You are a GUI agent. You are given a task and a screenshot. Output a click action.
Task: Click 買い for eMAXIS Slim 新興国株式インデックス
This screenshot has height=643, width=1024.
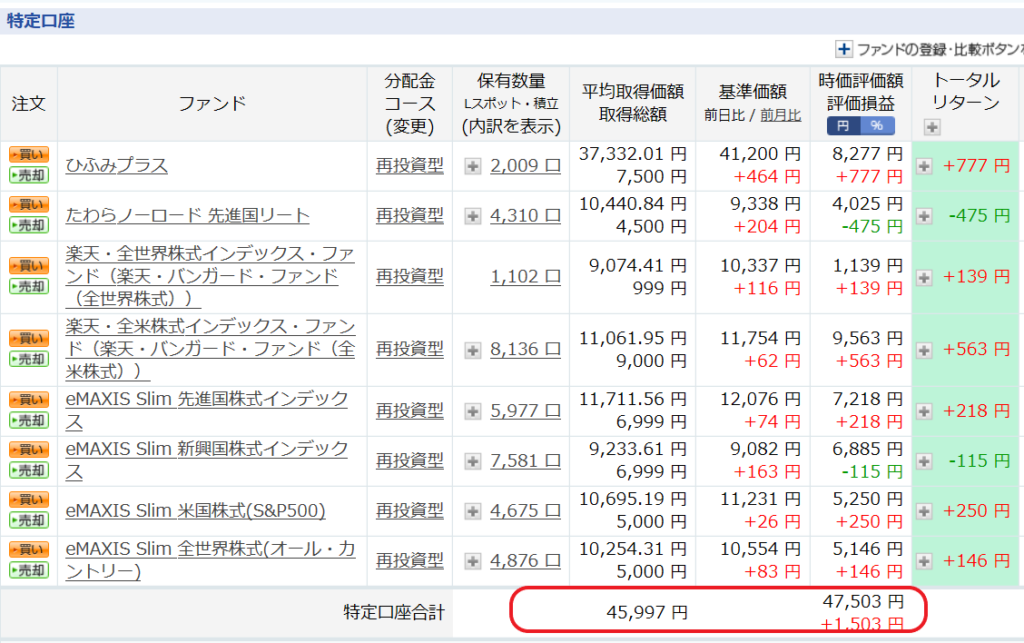click(x=29, y=450)
